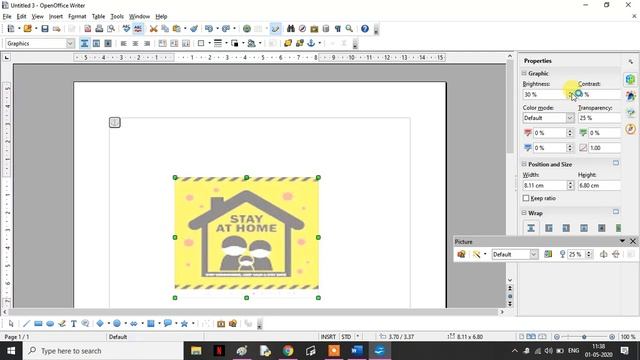The width and height of the screenshot is (640, 360).
Task: Run the Spelling and Grammar check
Action: pyautogui.click(x=127, y=29)
